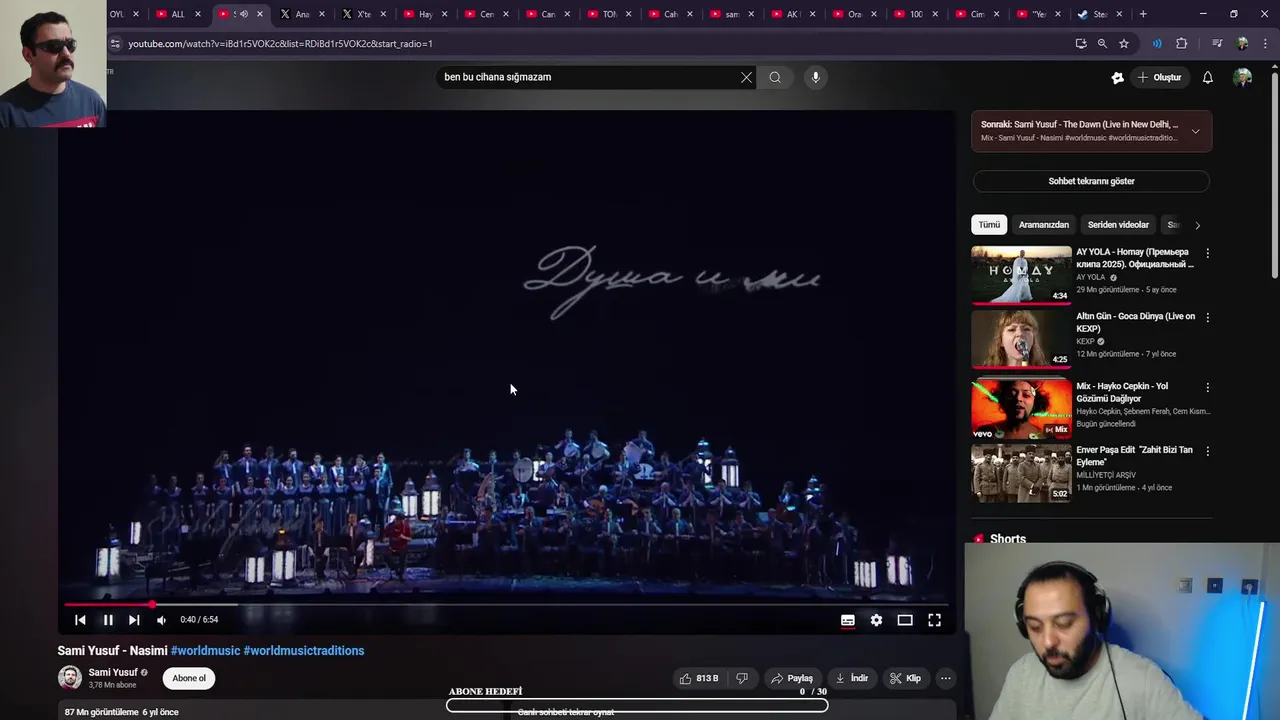The height and width of the screenshot is (720, 1280).
Task: Switch to the Steam browser tab
Action: coord(1100,14)
